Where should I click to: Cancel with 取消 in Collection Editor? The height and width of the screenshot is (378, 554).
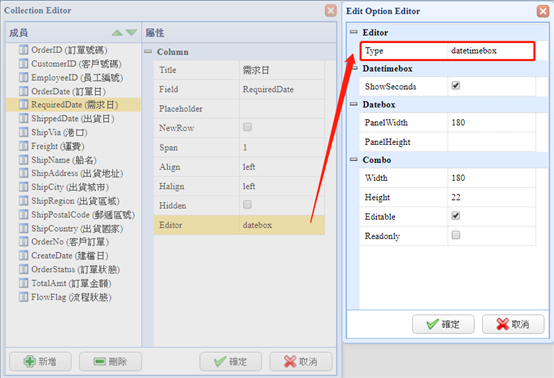pos(301,361)
